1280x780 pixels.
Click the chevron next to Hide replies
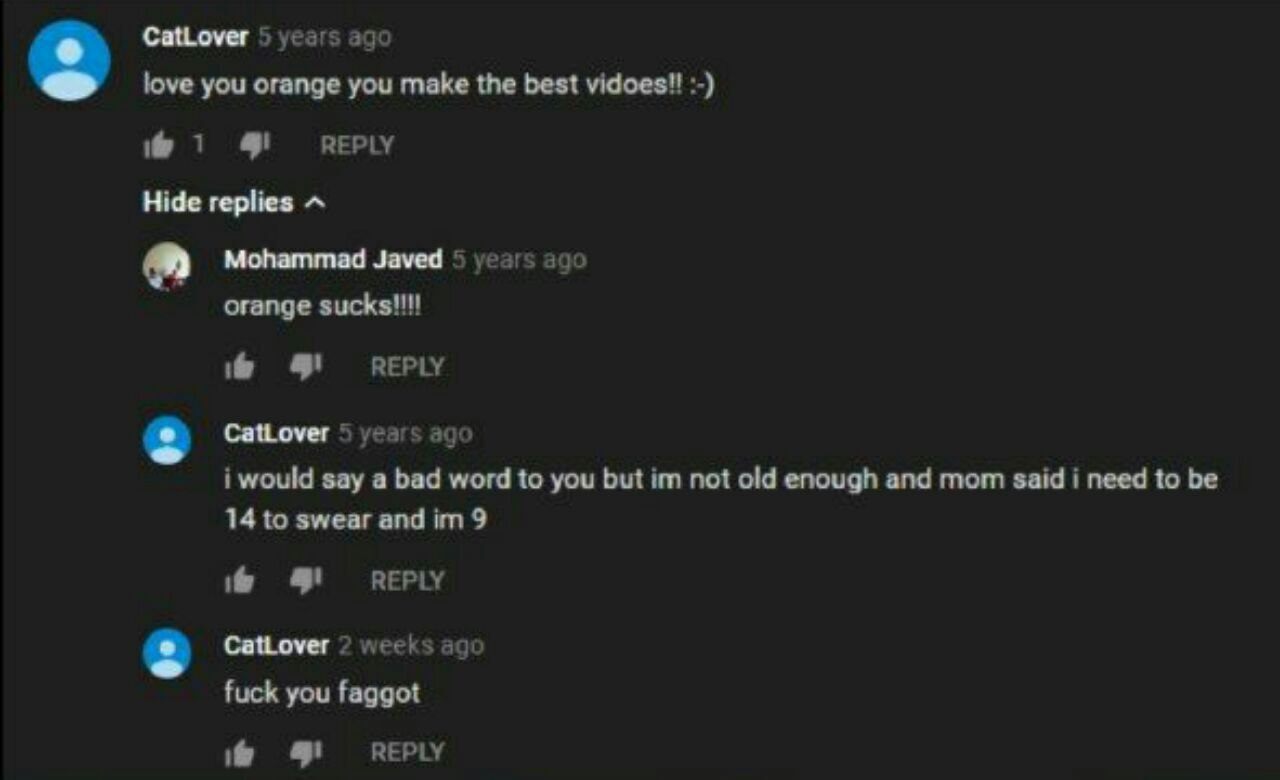click(x=315, y=203)
